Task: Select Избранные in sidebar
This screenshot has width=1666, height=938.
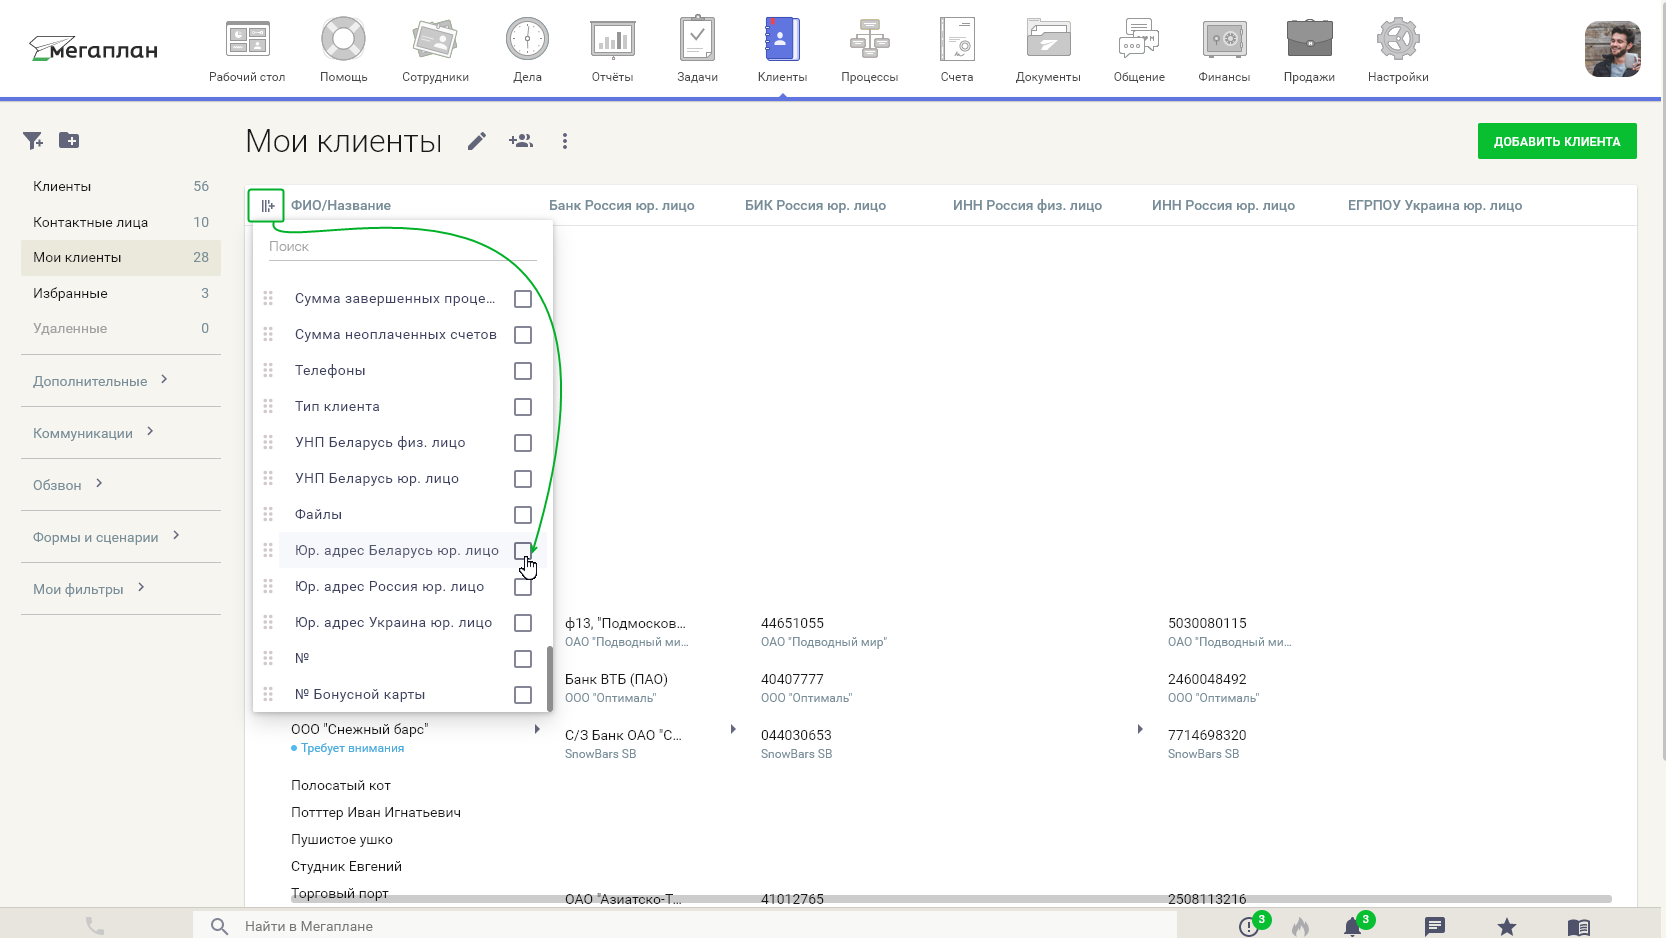Action: (121, 293)
